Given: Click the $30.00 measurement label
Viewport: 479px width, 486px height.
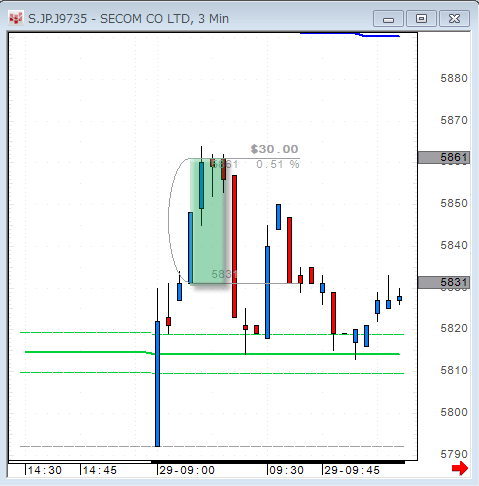Looking at the screenshot, I should click(x=274, y=149).
